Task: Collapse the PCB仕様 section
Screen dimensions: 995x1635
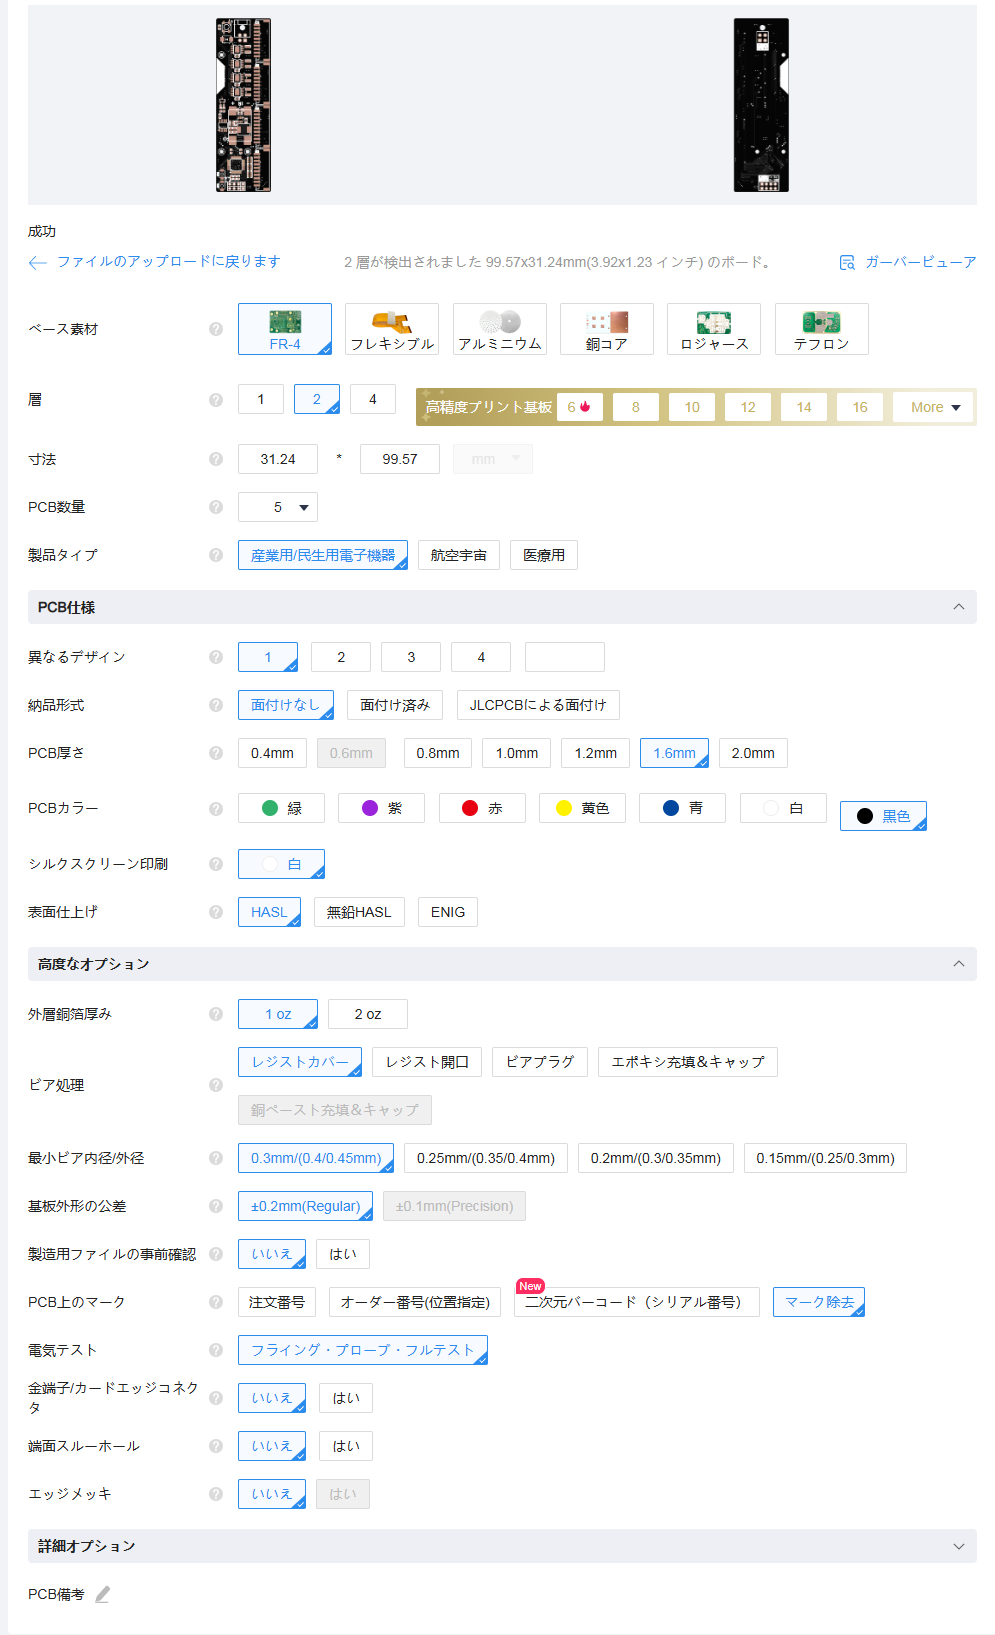Action: point(959,607)
